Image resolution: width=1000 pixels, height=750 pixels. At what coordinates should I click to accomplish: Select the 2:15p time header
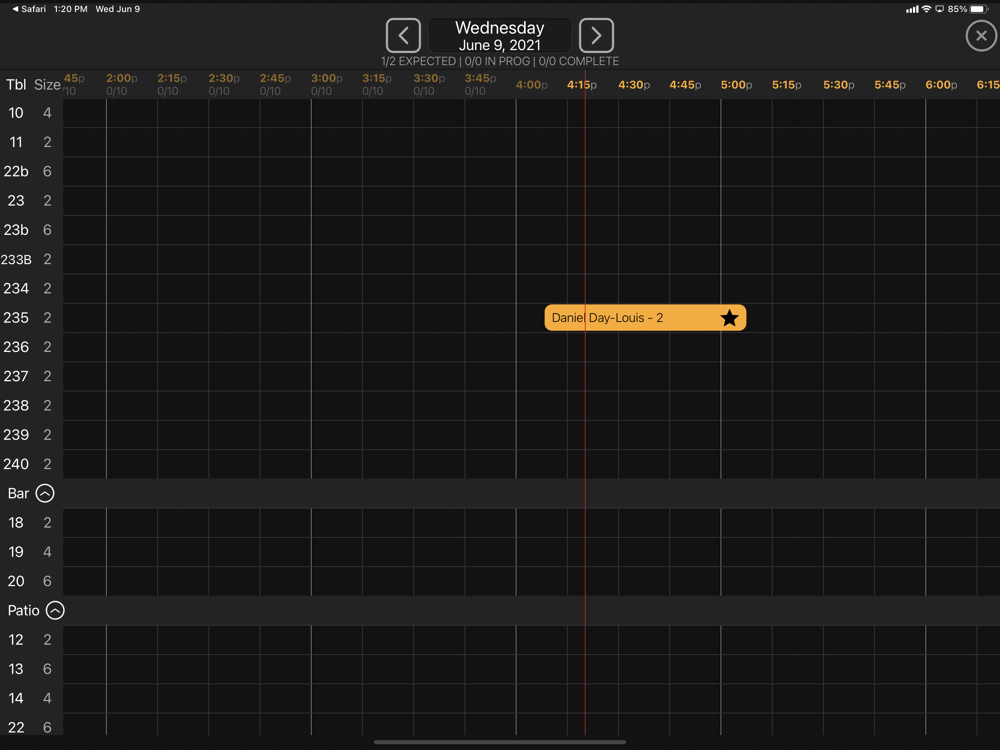(x=172, y=78)
